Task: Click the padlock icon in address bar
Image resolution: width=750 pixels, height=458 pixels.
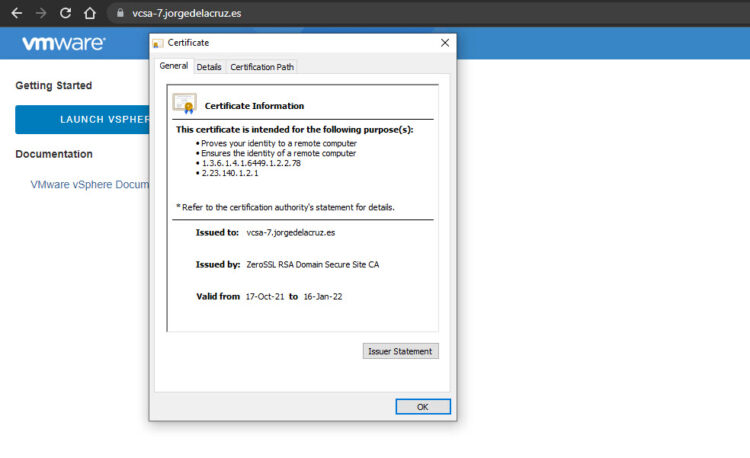Action: tap(120, 13)
